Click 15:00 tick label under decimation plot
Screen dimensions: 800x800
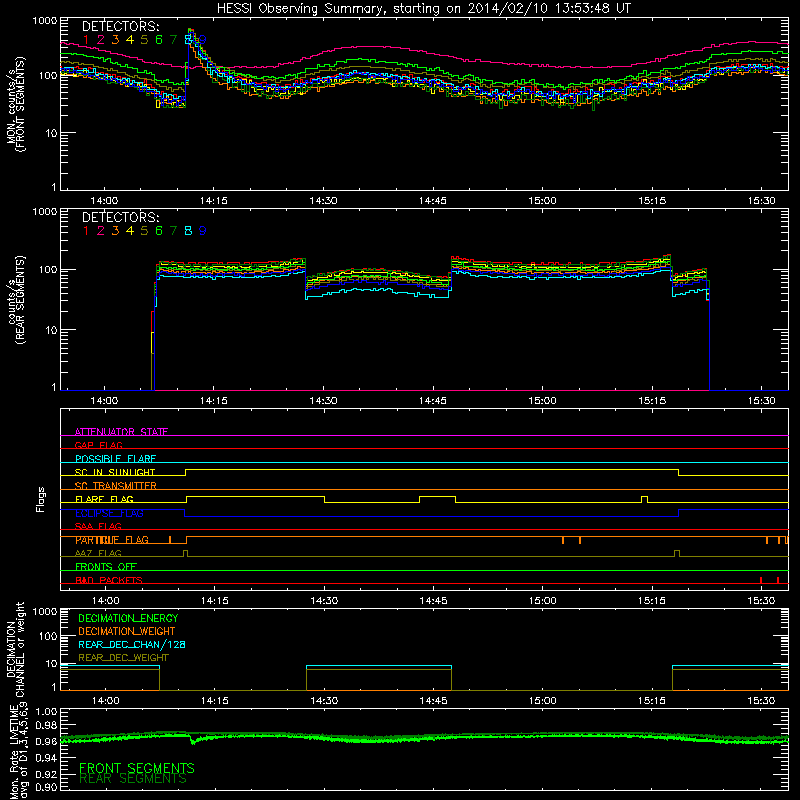pyautogui.click(x=542, y=701)
